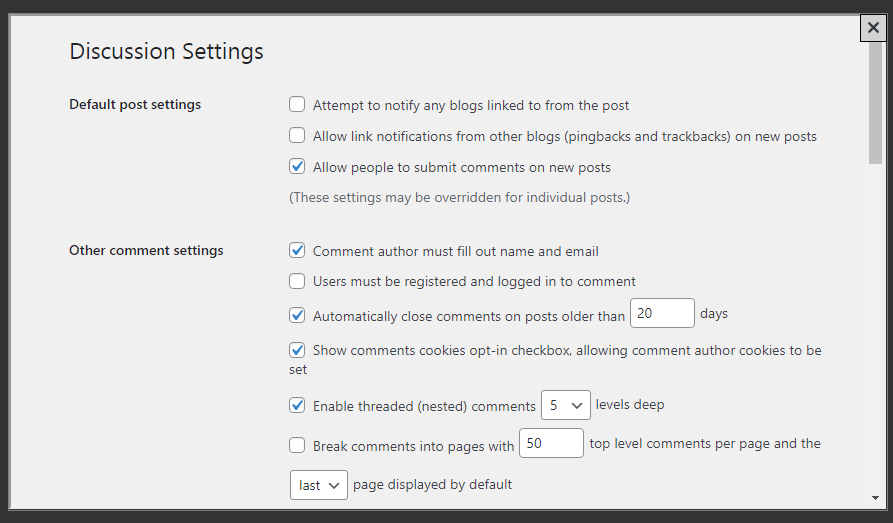
Task: Click the Discussion Settings heading
Action: 166,51
